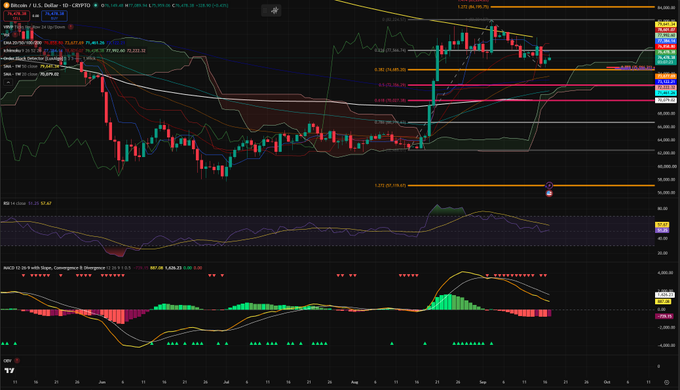Click the blue BUY price button
The height and width of the screenshot is (390, 680).
54,16
